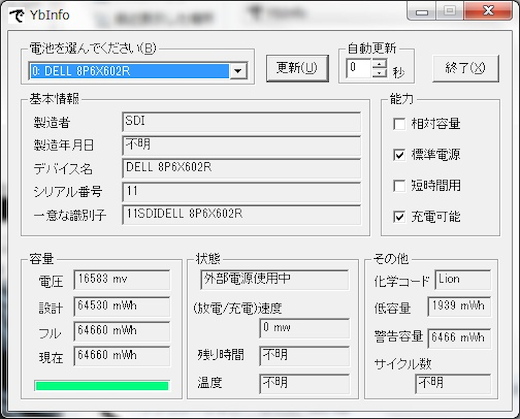Click the 製造者 field showing SDI
This screenshot has width=520, height=419.
tap(242, 122)
